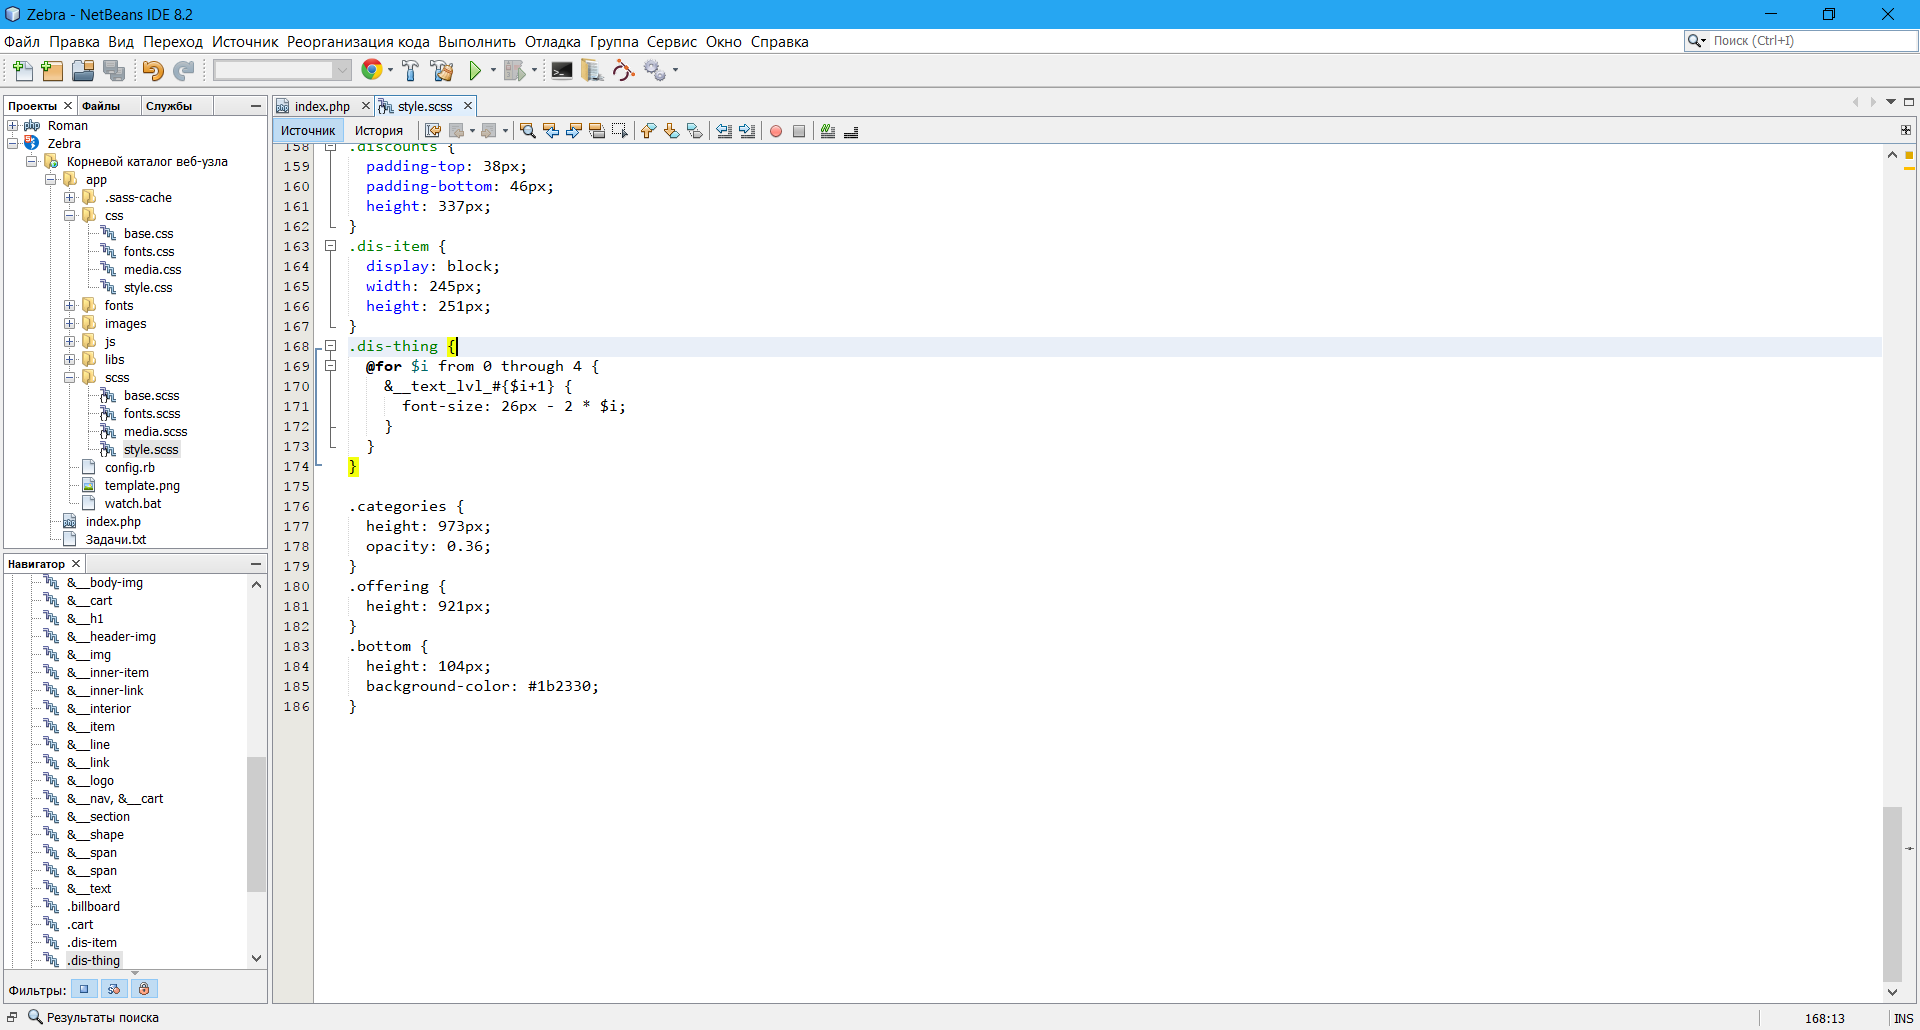
Task: Click the Toggle Rectangular Selection icon
Action: click(620, 131)
